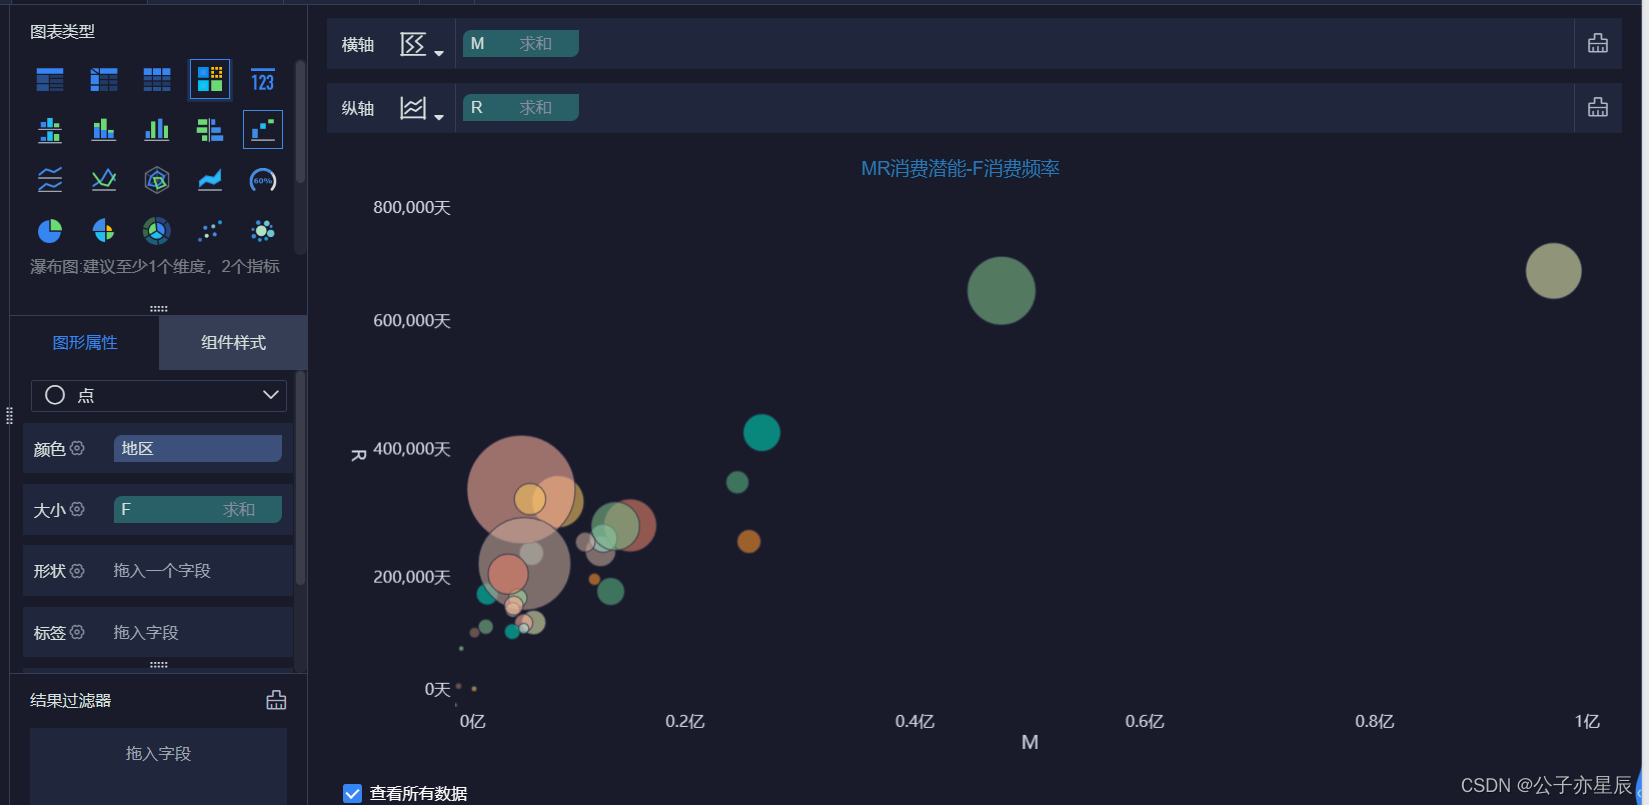Image resolution: width=1649 pixels, height=805 pixels.
Task: Switch to the 组件样式 tab
Action: click(233, 343)
